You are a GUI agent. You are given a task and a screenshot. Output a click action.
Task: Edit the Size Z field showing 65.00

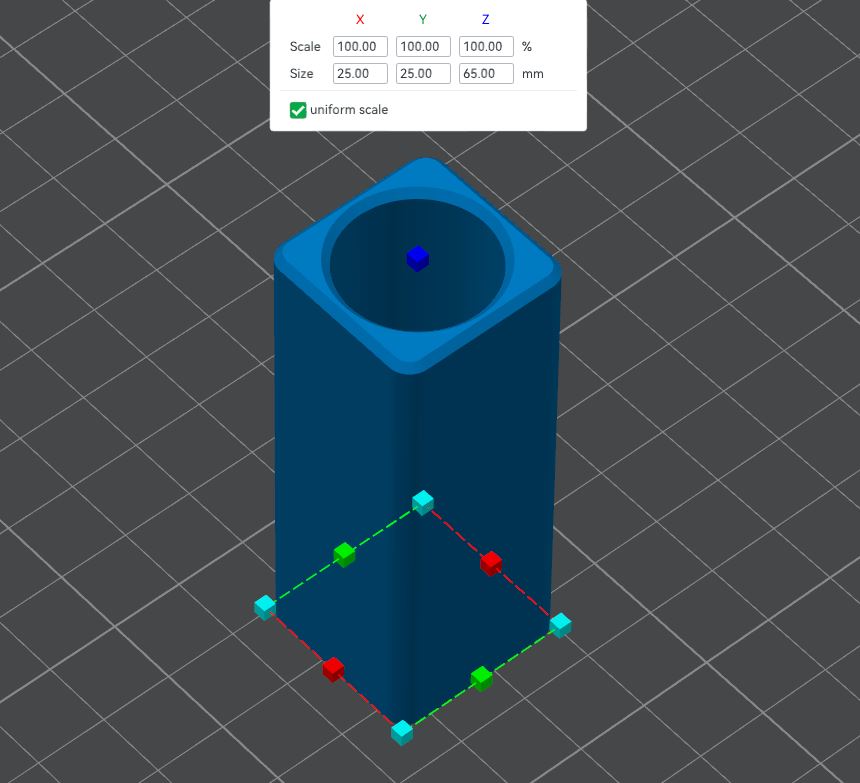[x=486, y=73]
